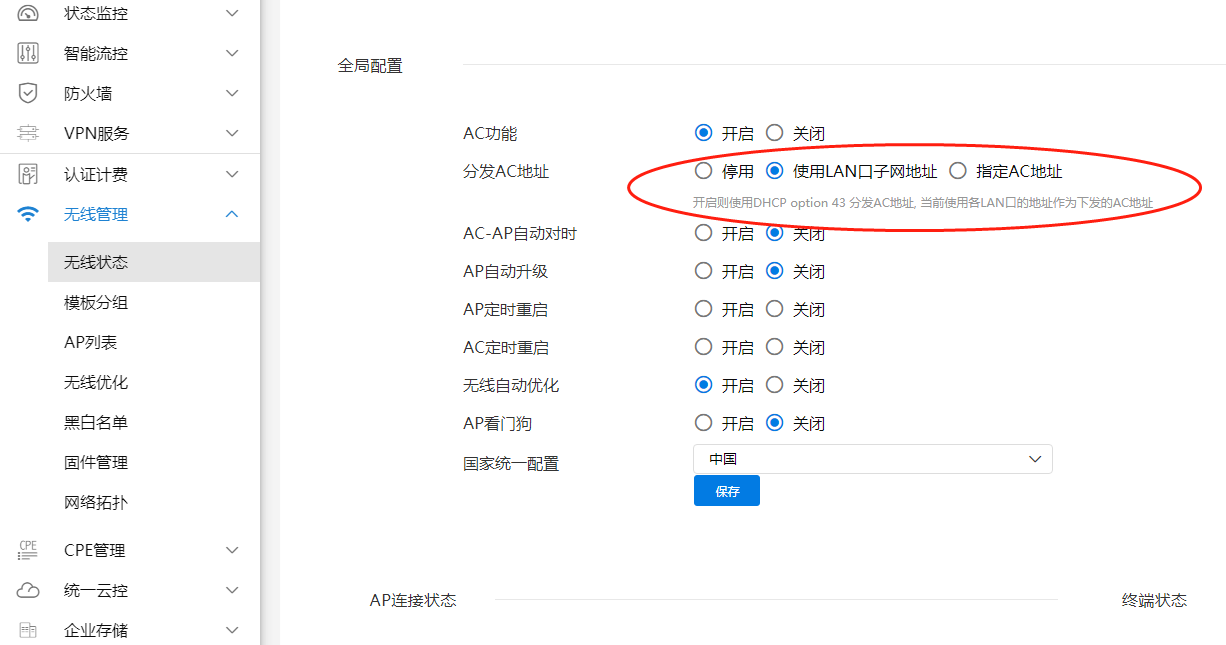Select 关闭 radio for AC功能

pyautogui.click(x=774, y=133)
